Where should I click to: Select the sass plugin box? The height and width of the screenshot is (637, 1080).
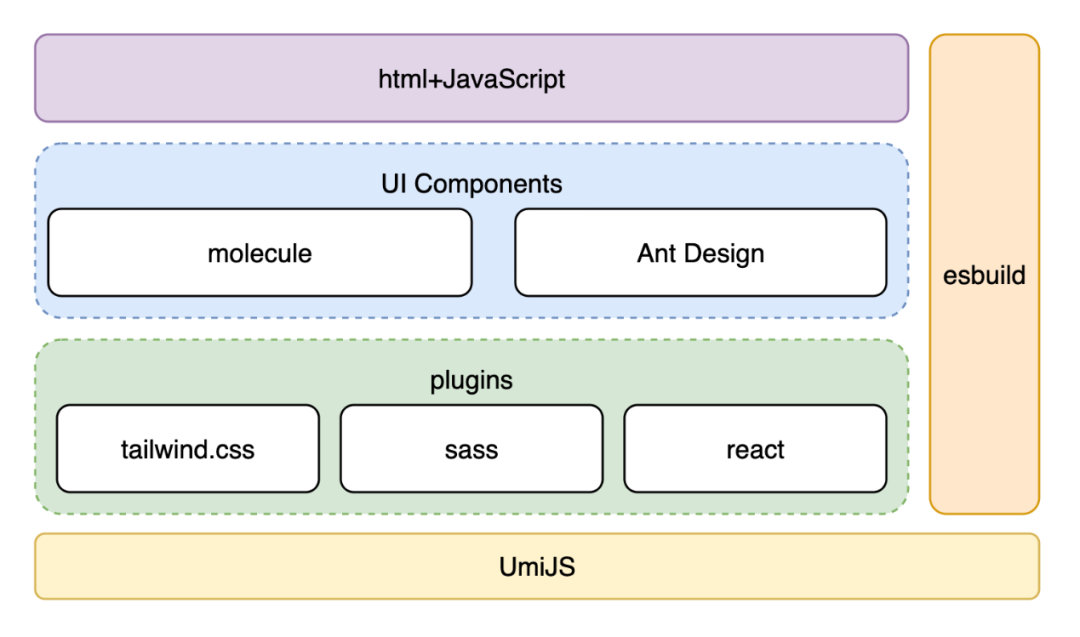[472, 449]
